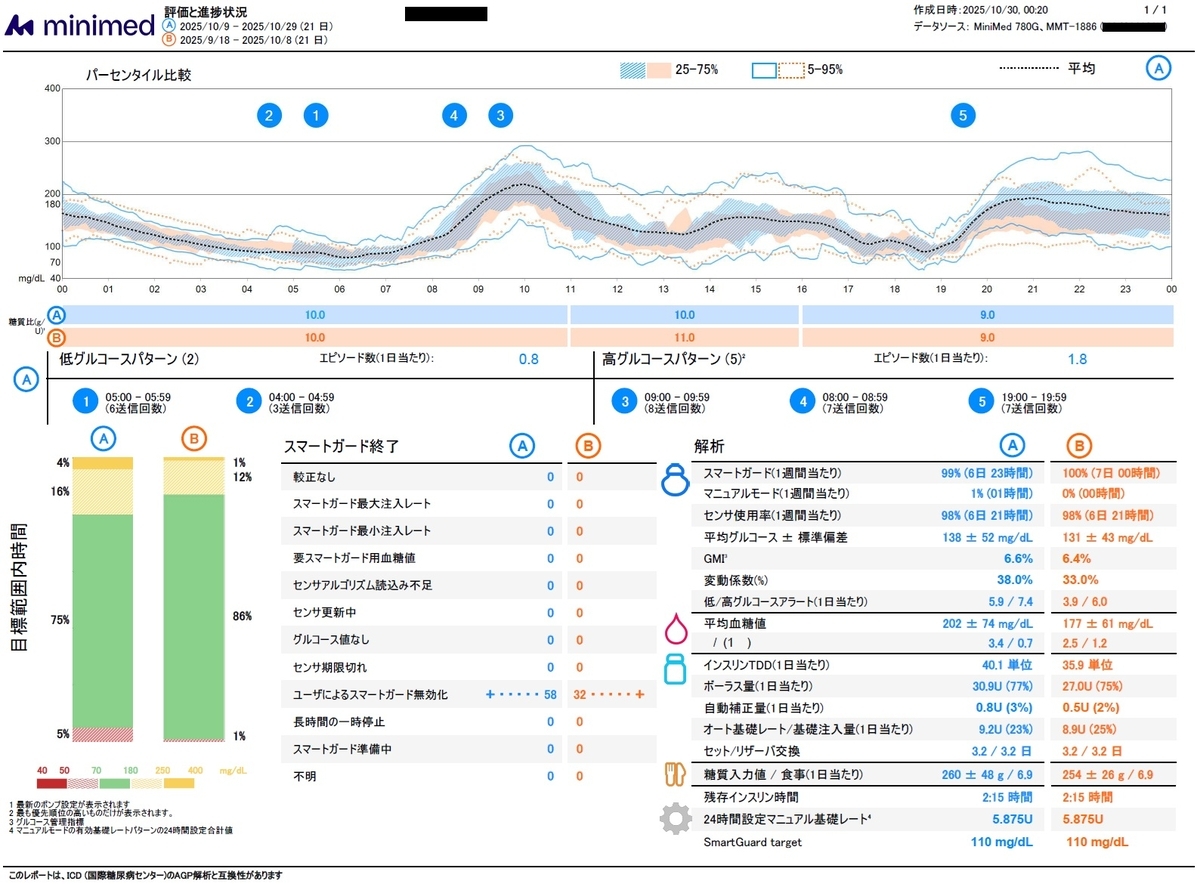The width and height of the screenshot is (1200, 884).
Task: Select chart marker 3 above the 09 hour
Action: pos(500,115)
